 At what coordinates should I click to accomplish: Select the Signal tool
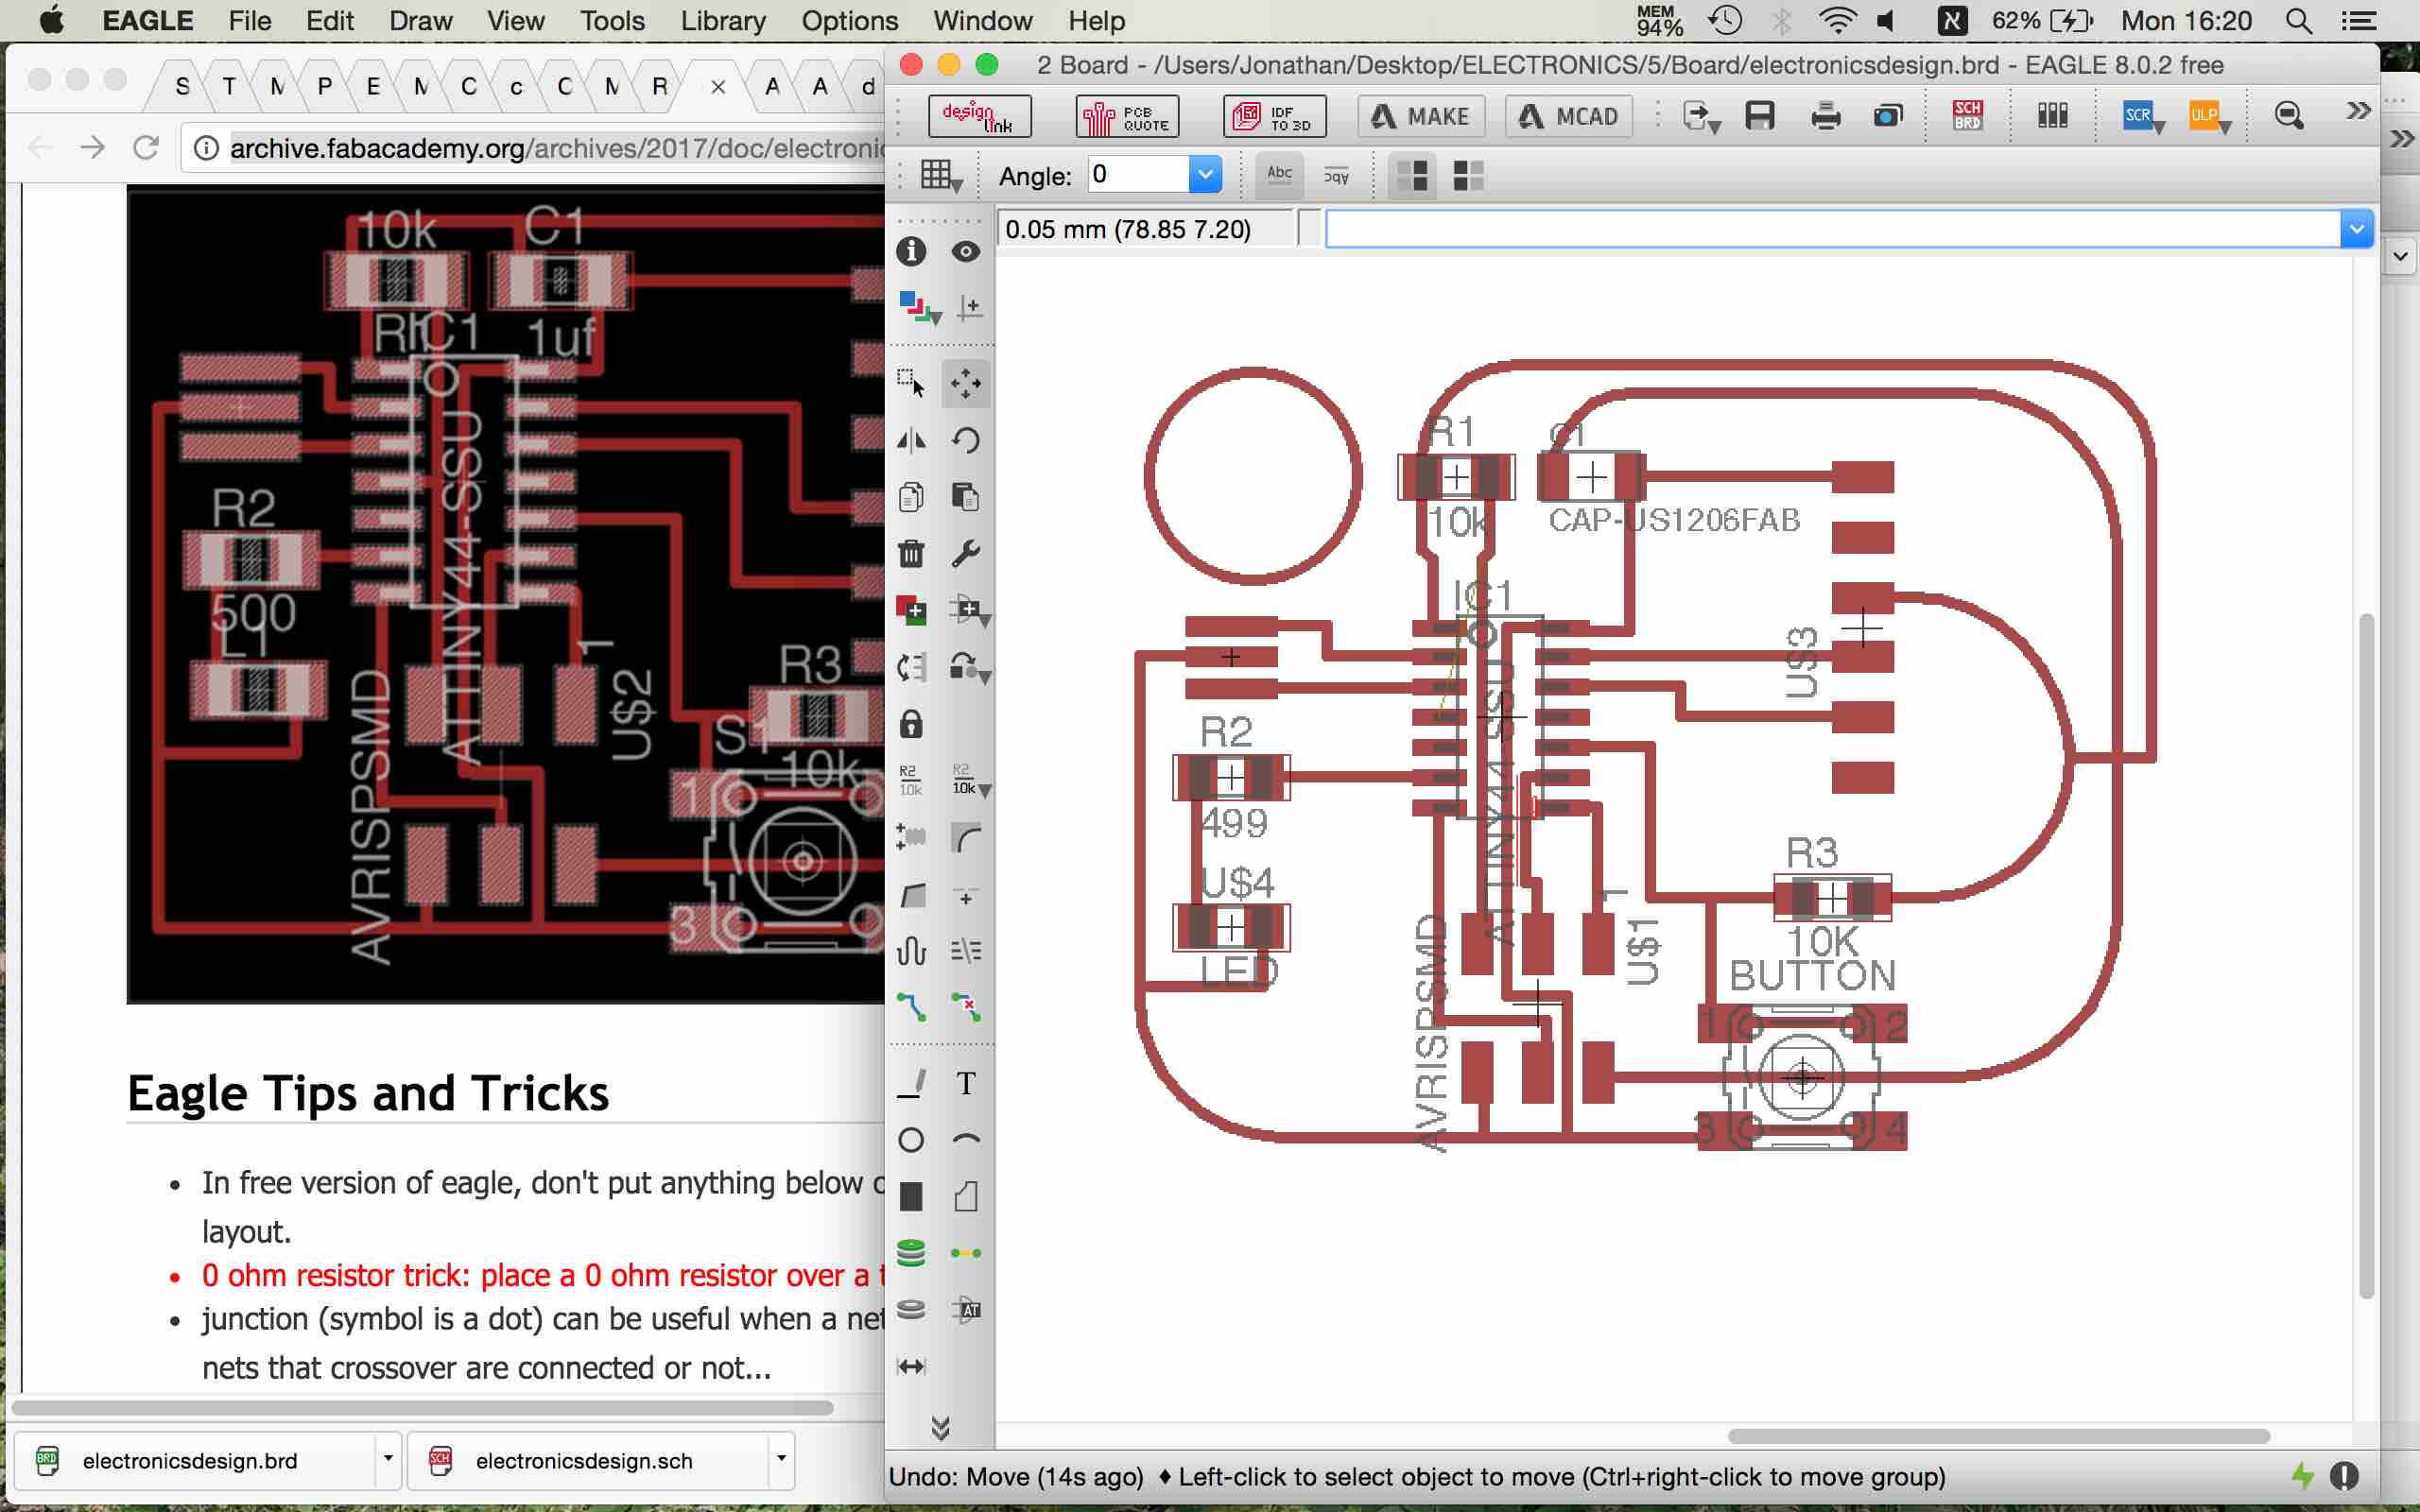[965, 1253]
